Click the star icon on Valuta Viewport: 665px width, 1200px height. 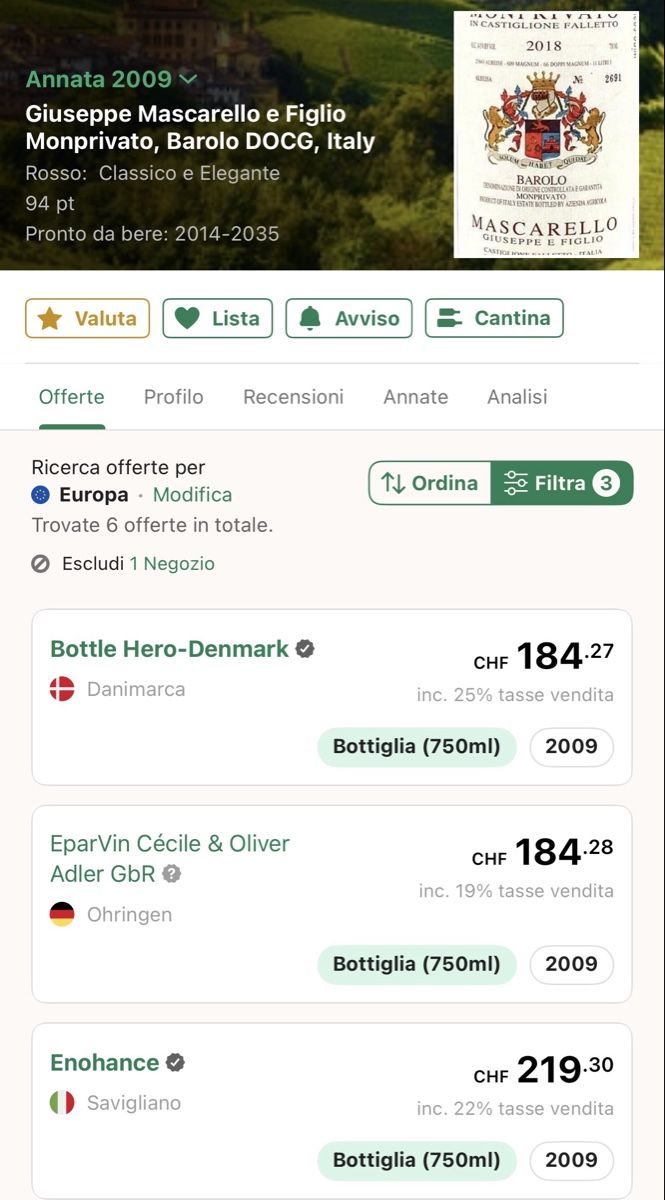49,318
